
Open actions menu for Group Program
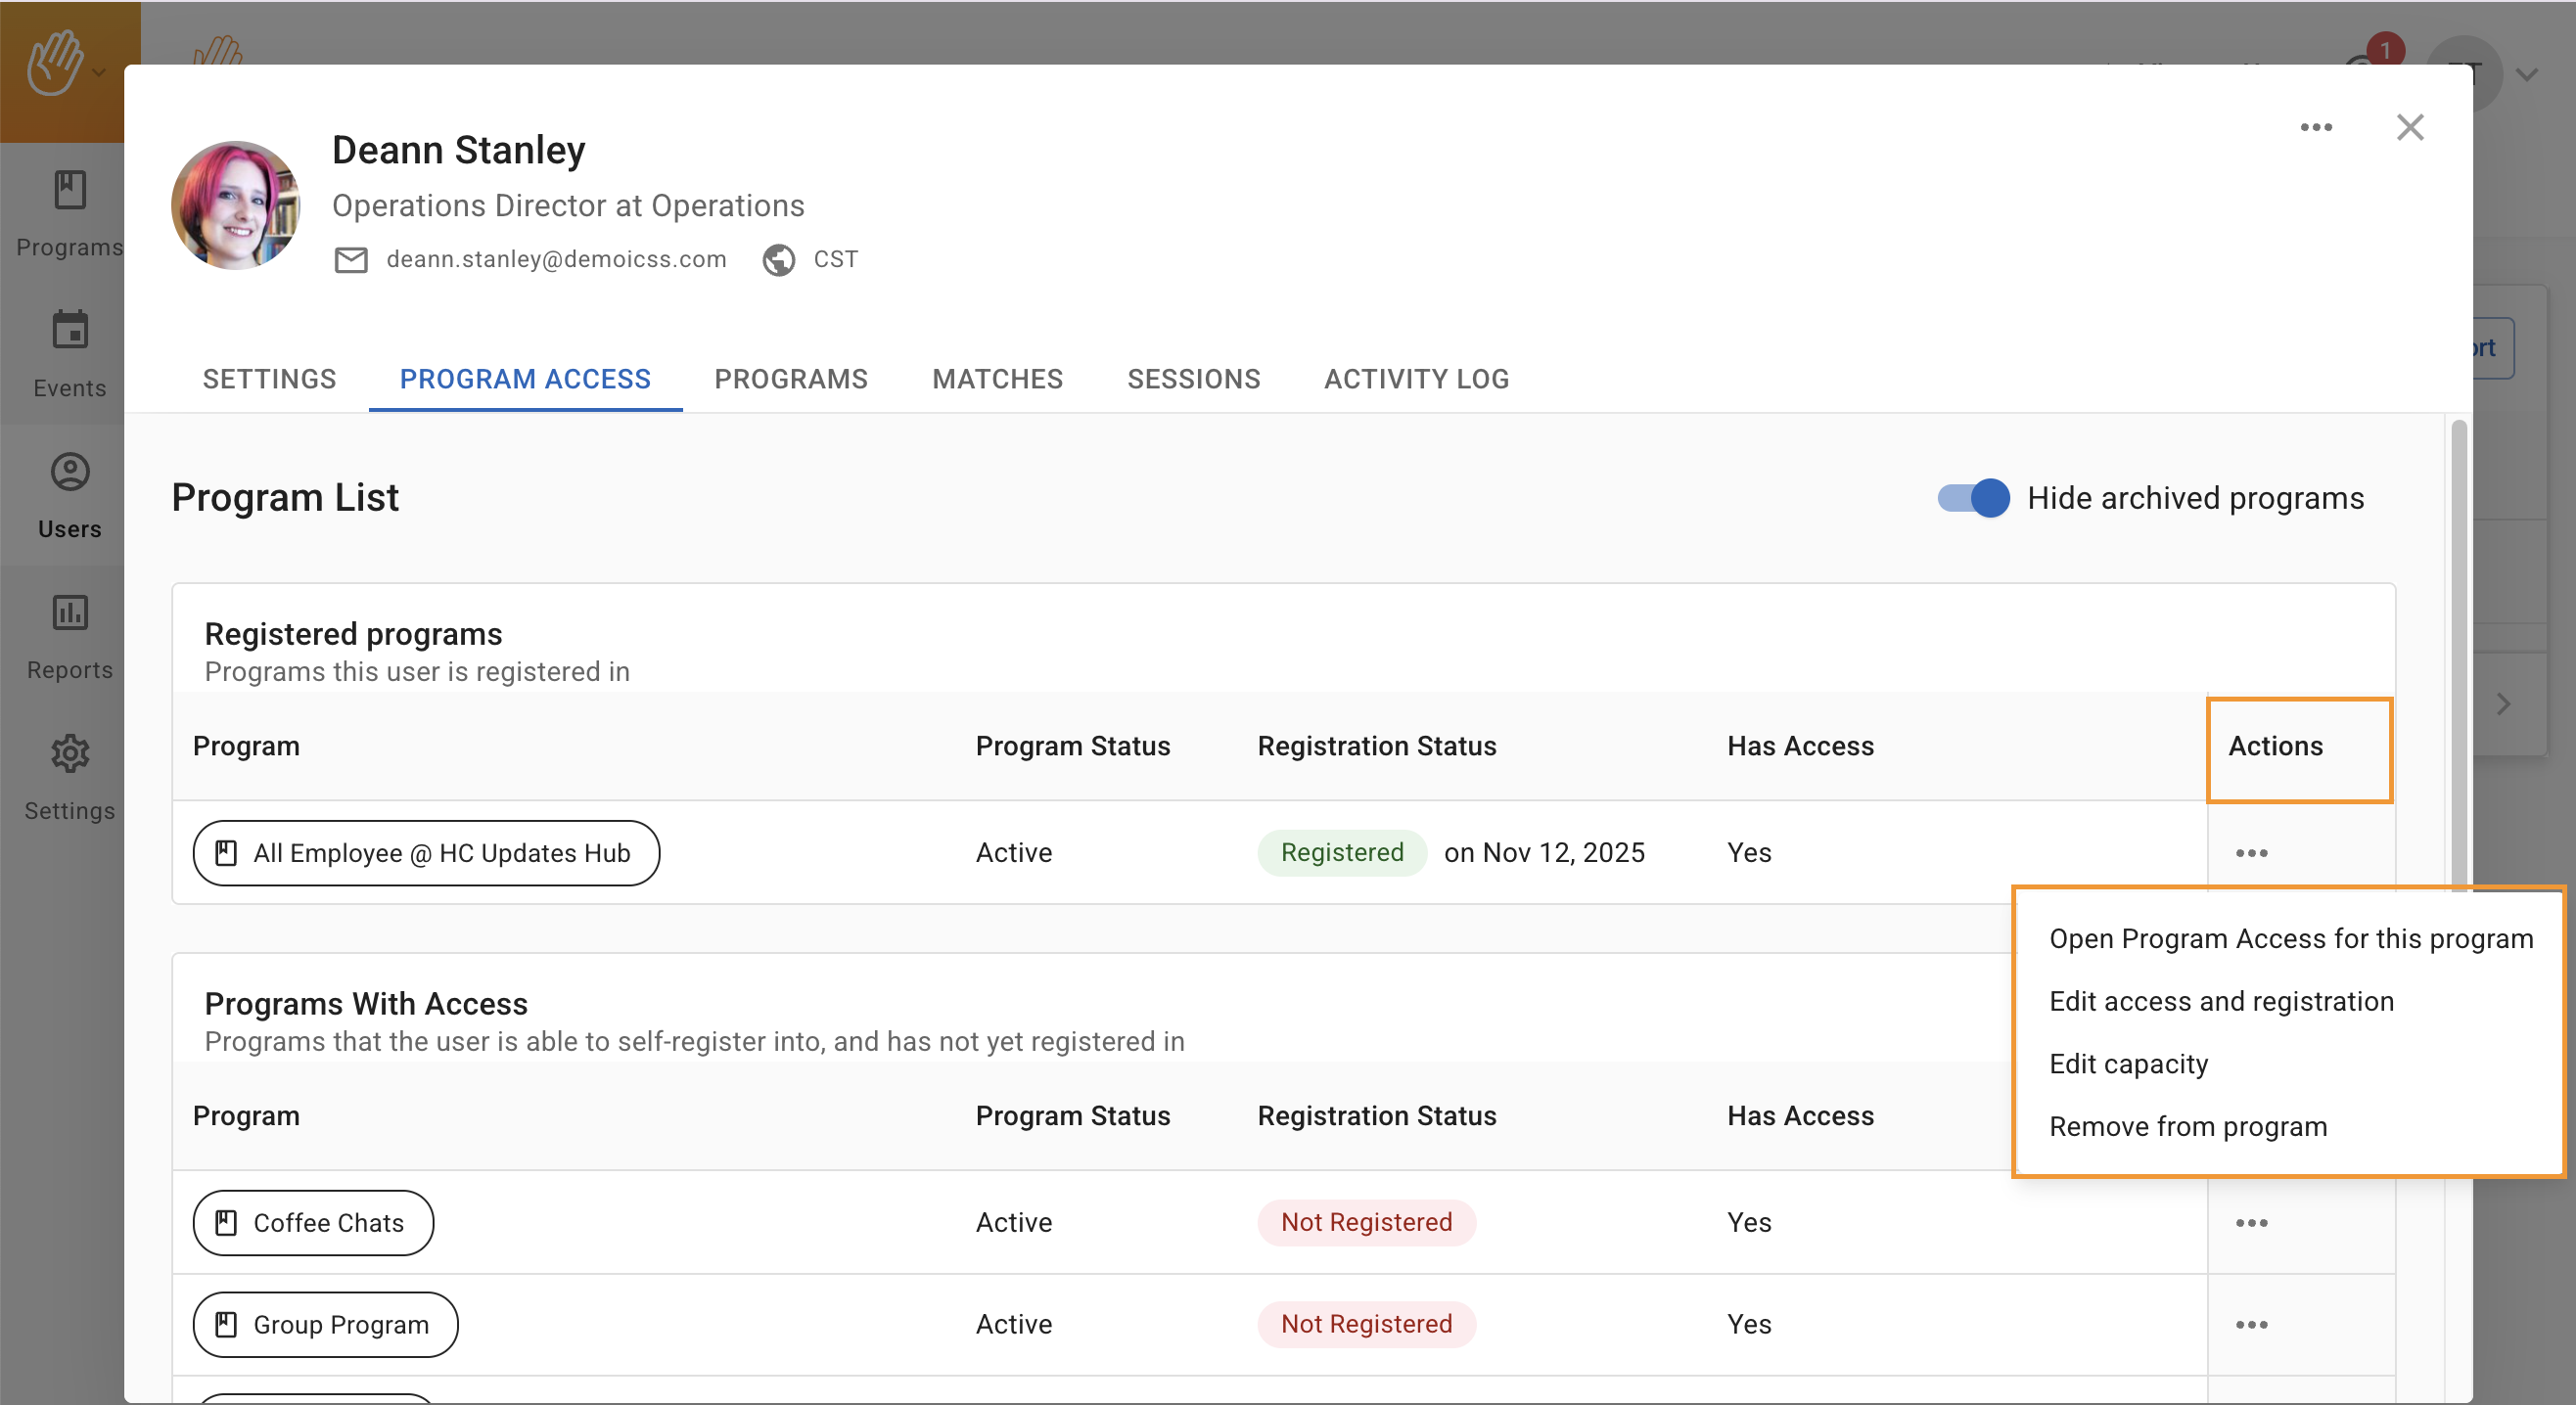point(2251,1324)
